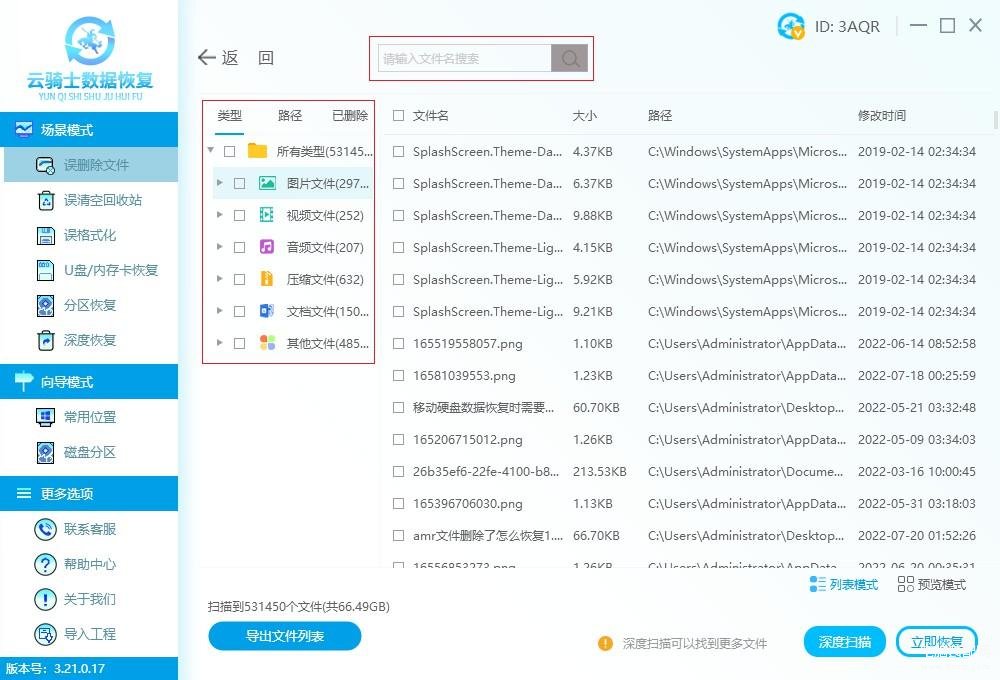Select the 误清空回收站 recycle bin icon
This screenshot has width=1000, height=680.
tap(45, 200)
